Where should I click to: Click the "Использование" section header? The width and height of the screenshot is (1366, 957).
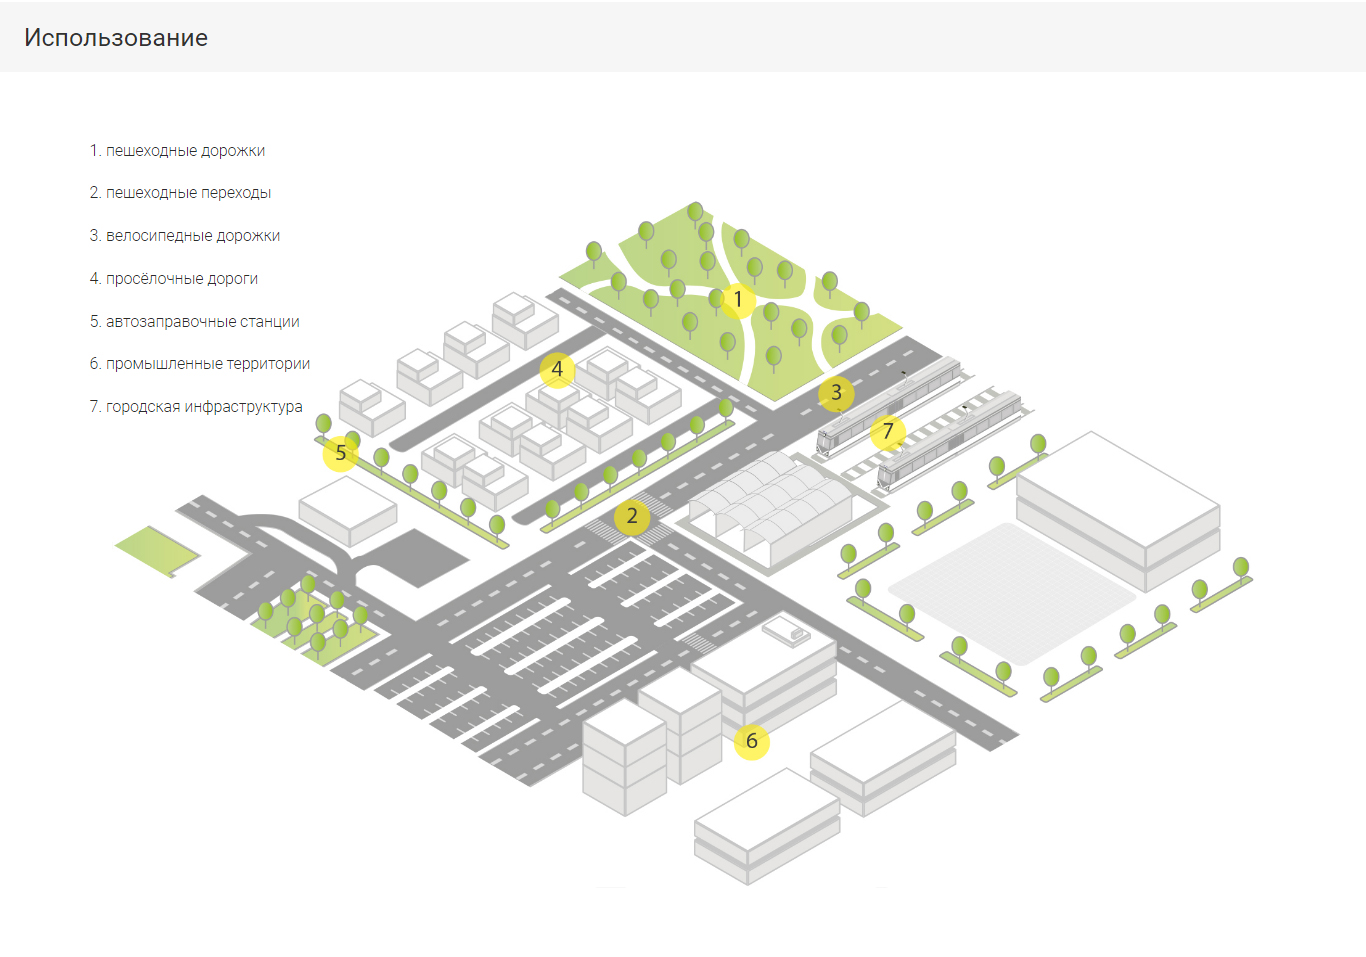[116, 38]
